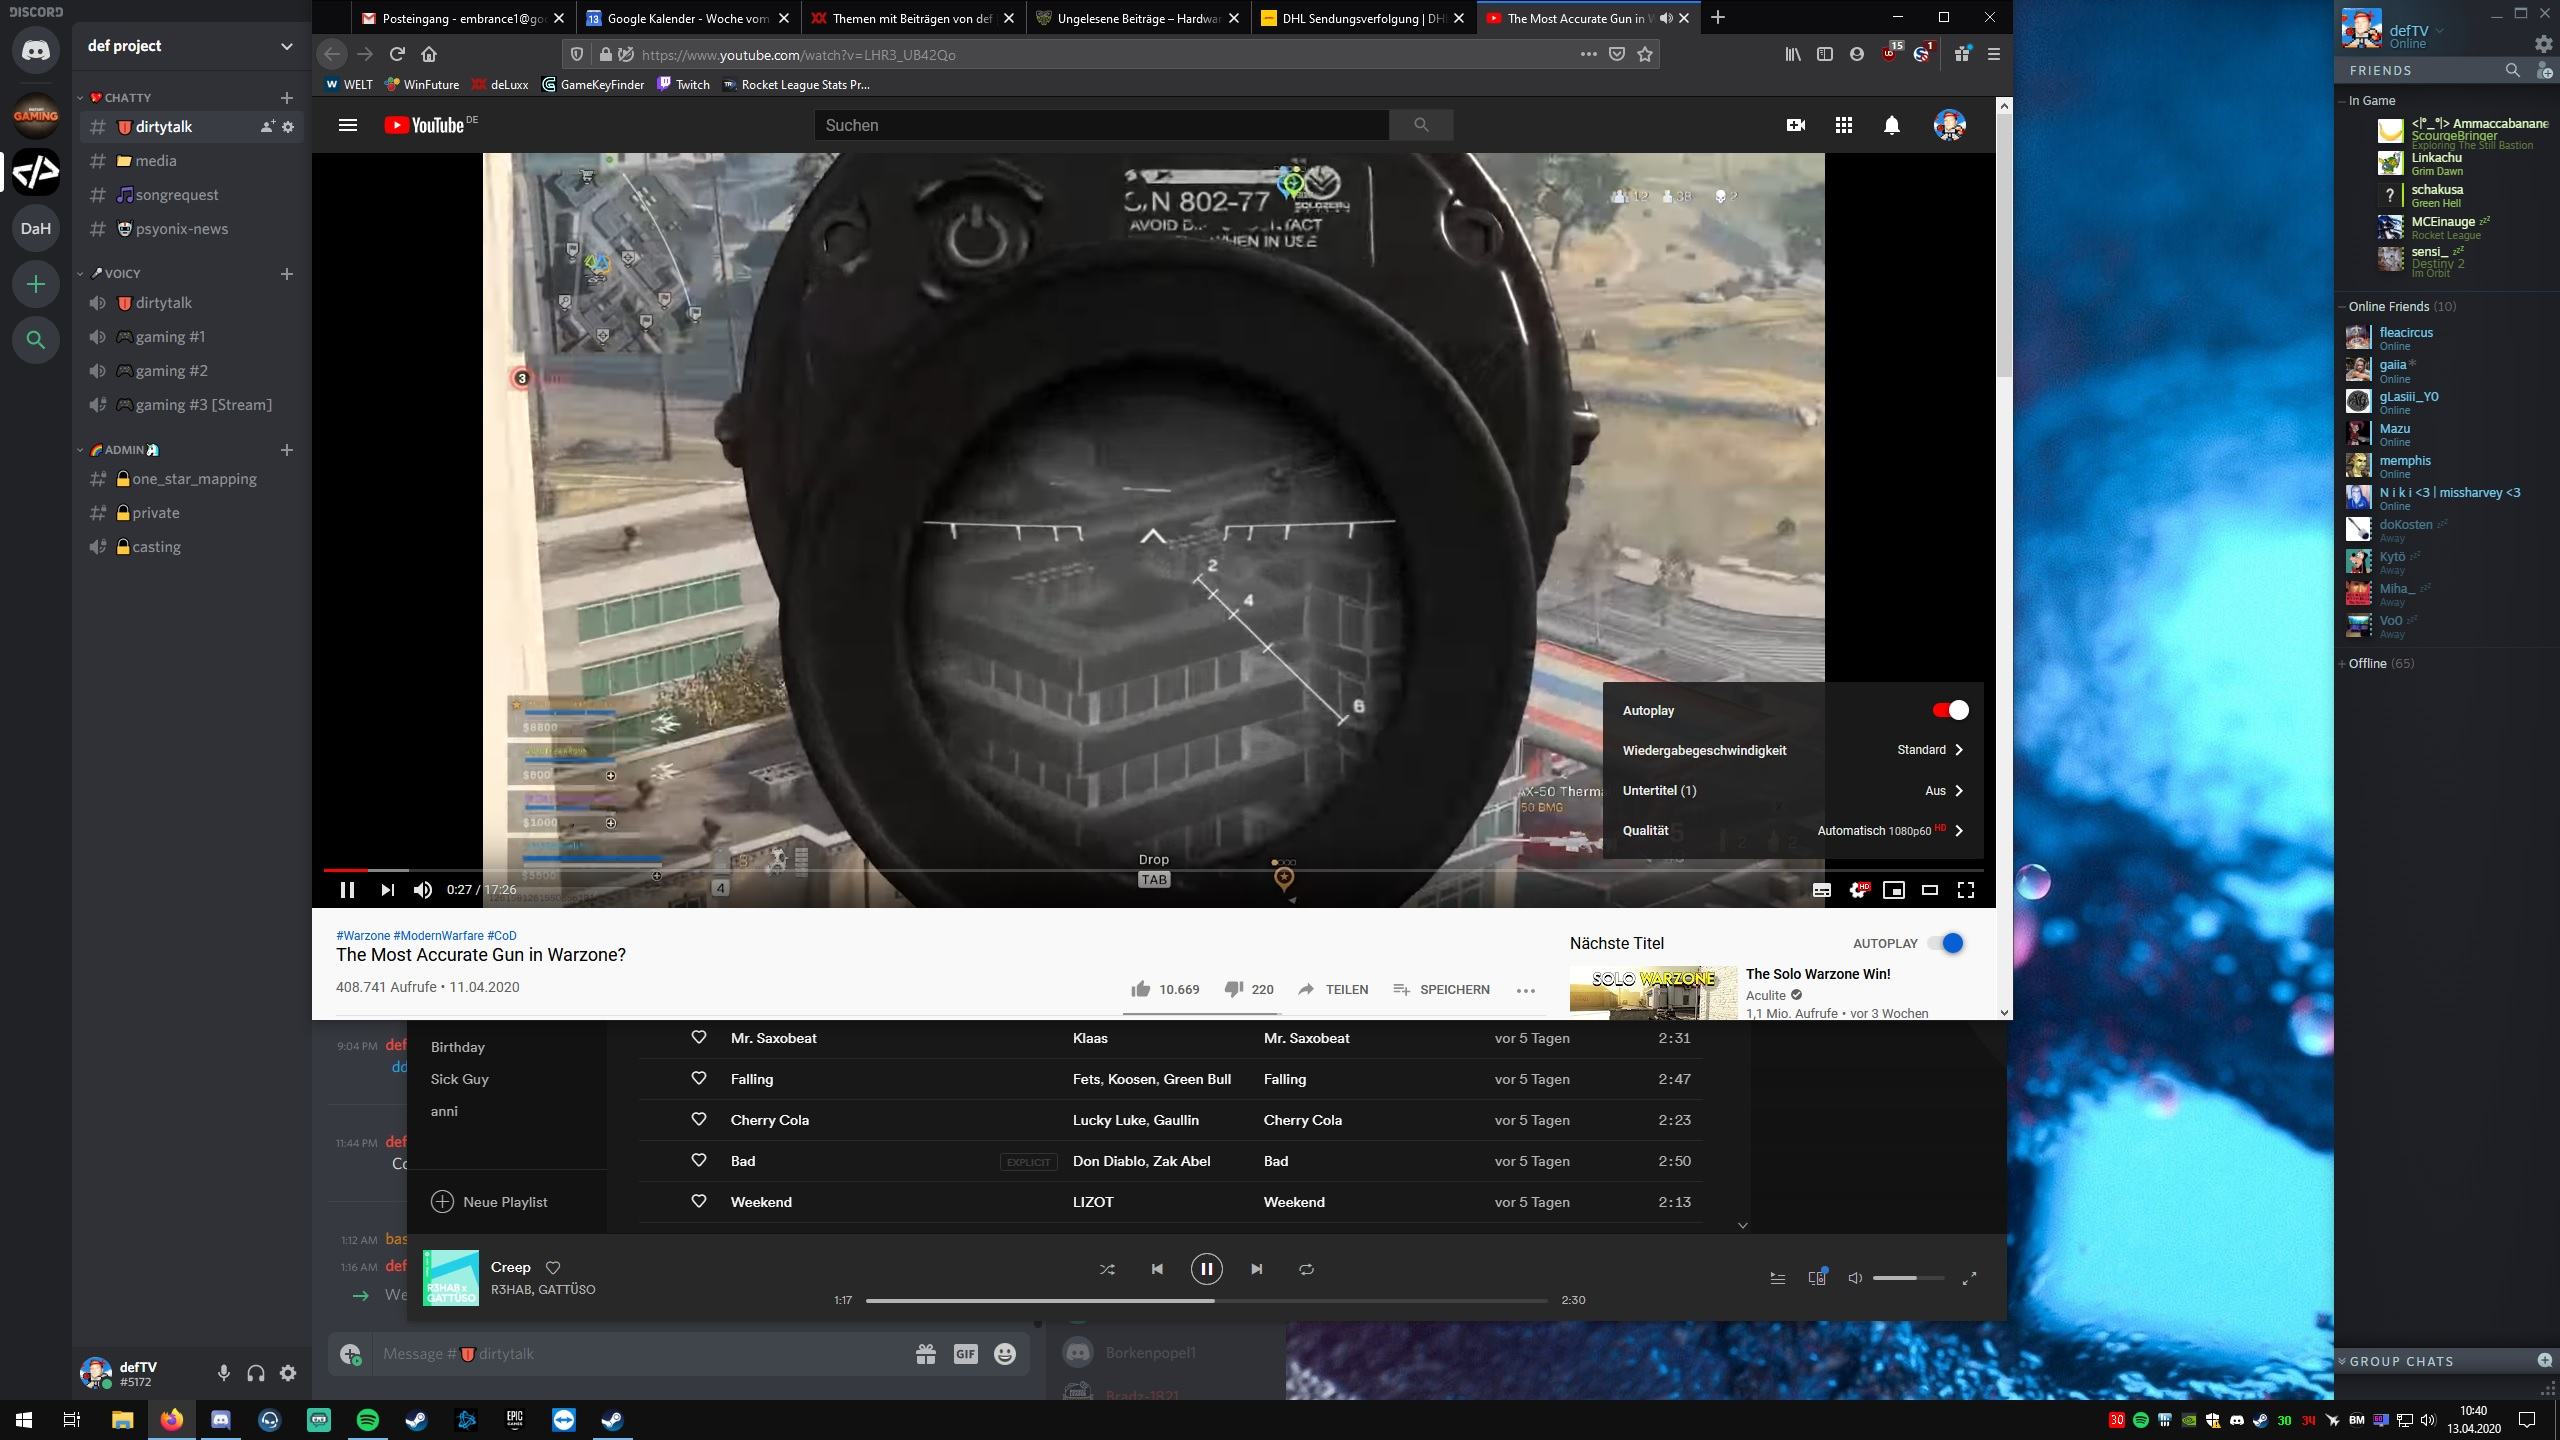Open new Firefox tab
Screen dimensions: 2560x1440
[1717, 18]
